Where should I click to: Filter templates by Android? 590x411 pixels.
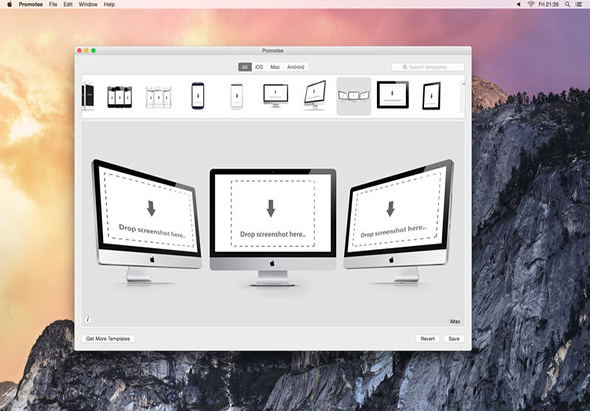[295, 67]
